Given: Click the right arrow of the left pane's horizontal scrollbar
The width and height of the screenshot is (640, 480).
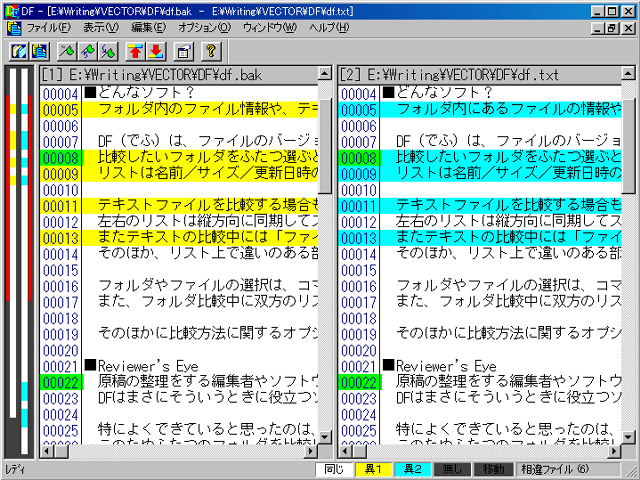Looking at the screenshot, I should 311,451.
